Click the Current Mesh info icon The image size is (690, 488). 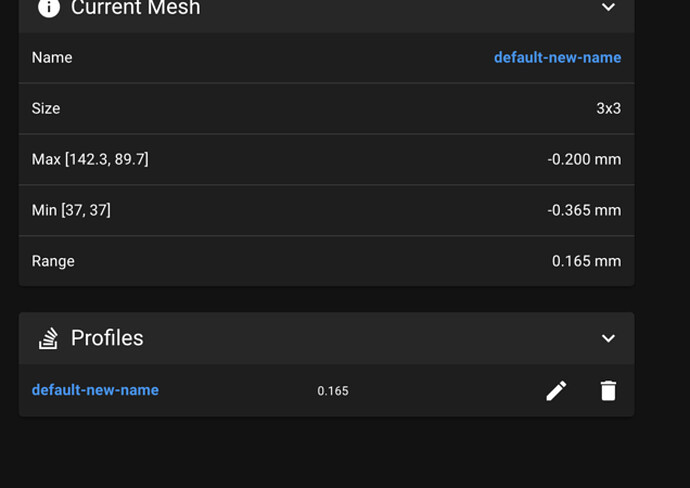[48, 7]
